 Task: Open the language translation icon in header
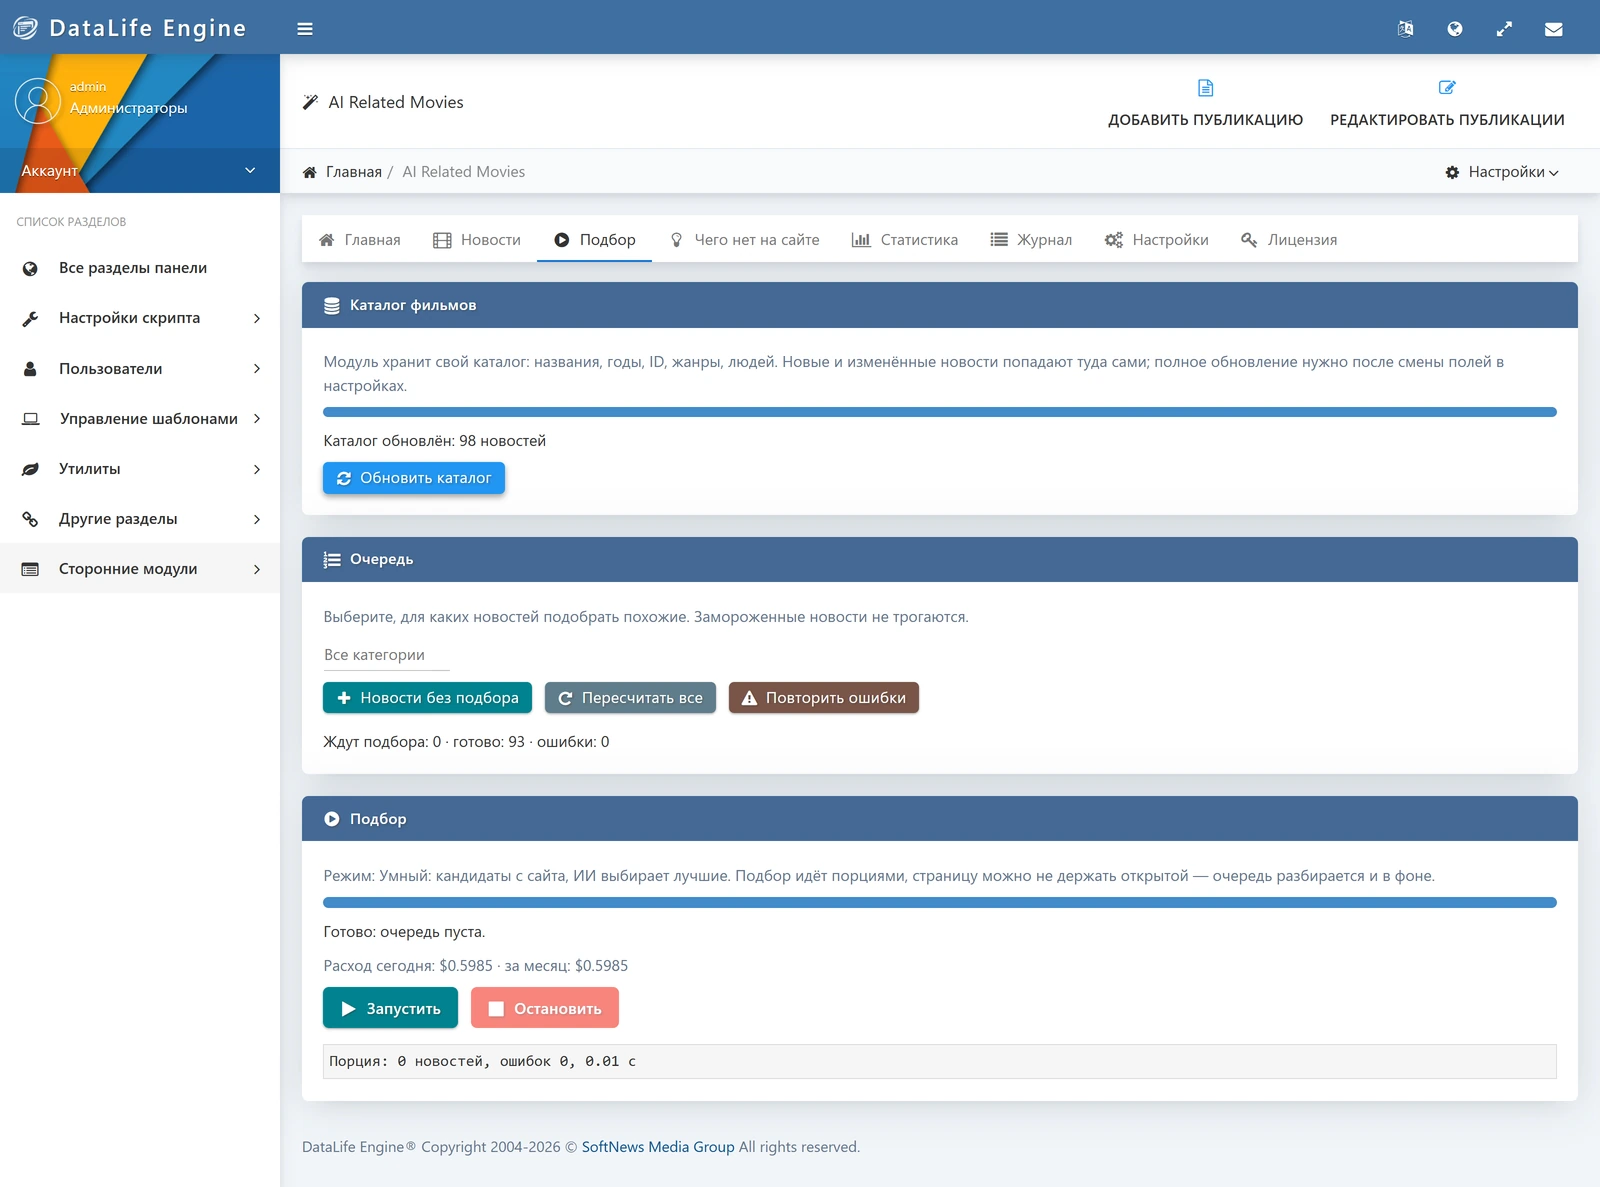coord(1405,29)
